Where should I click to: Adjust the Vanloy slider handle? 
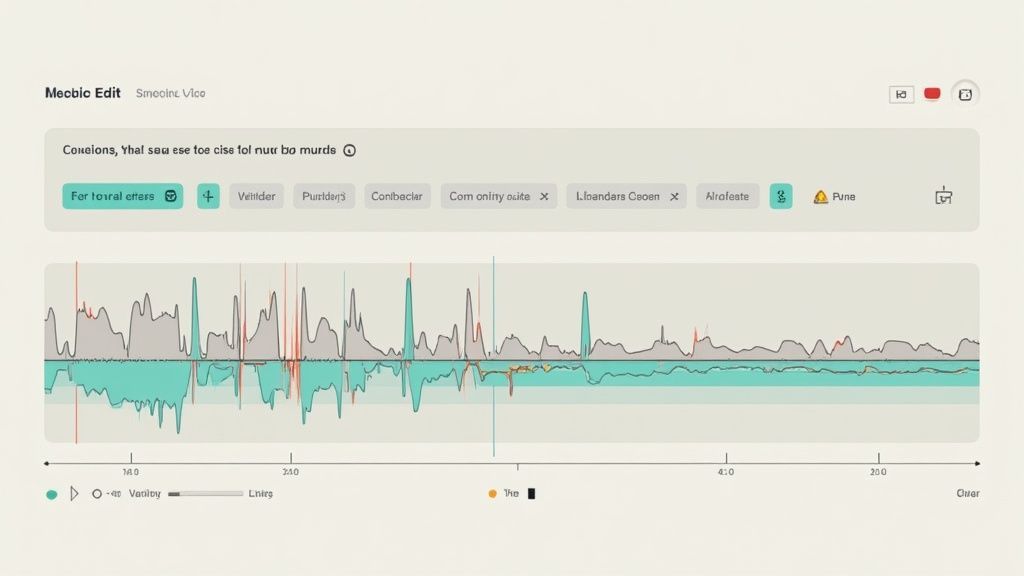point(175,493)
